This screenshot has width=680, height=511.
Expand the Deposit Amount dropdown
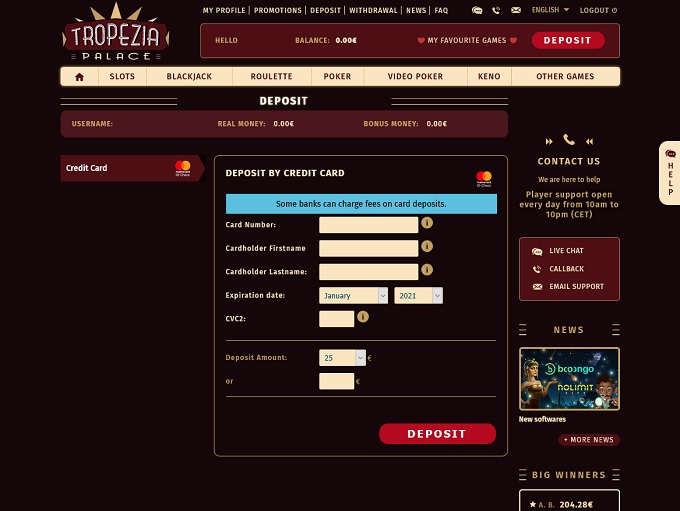[342, 357]
